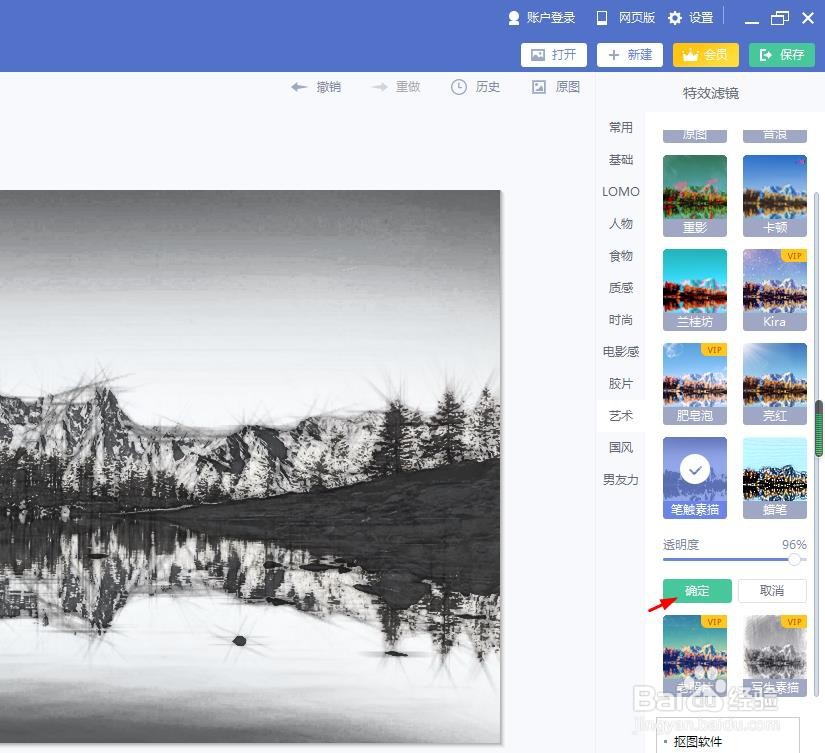
Task: Cancel filter with 取消 button
Action: 772,591
